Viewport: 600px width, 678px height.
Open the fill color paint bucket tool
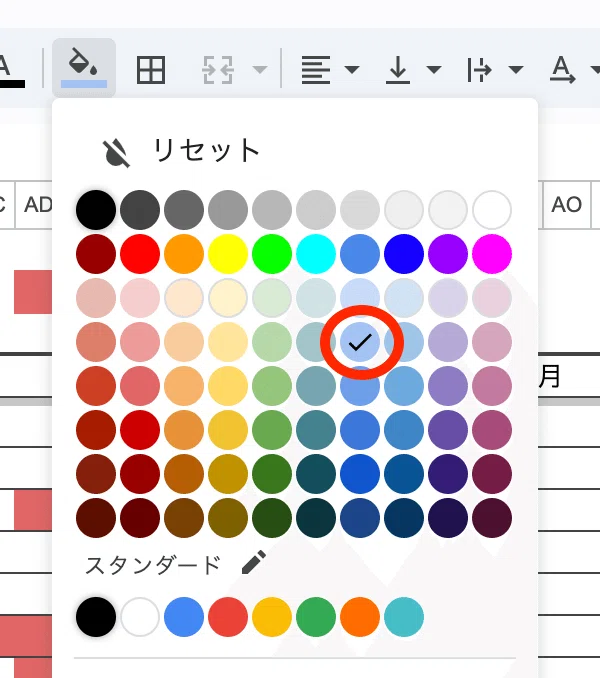(x=84, y=68)
